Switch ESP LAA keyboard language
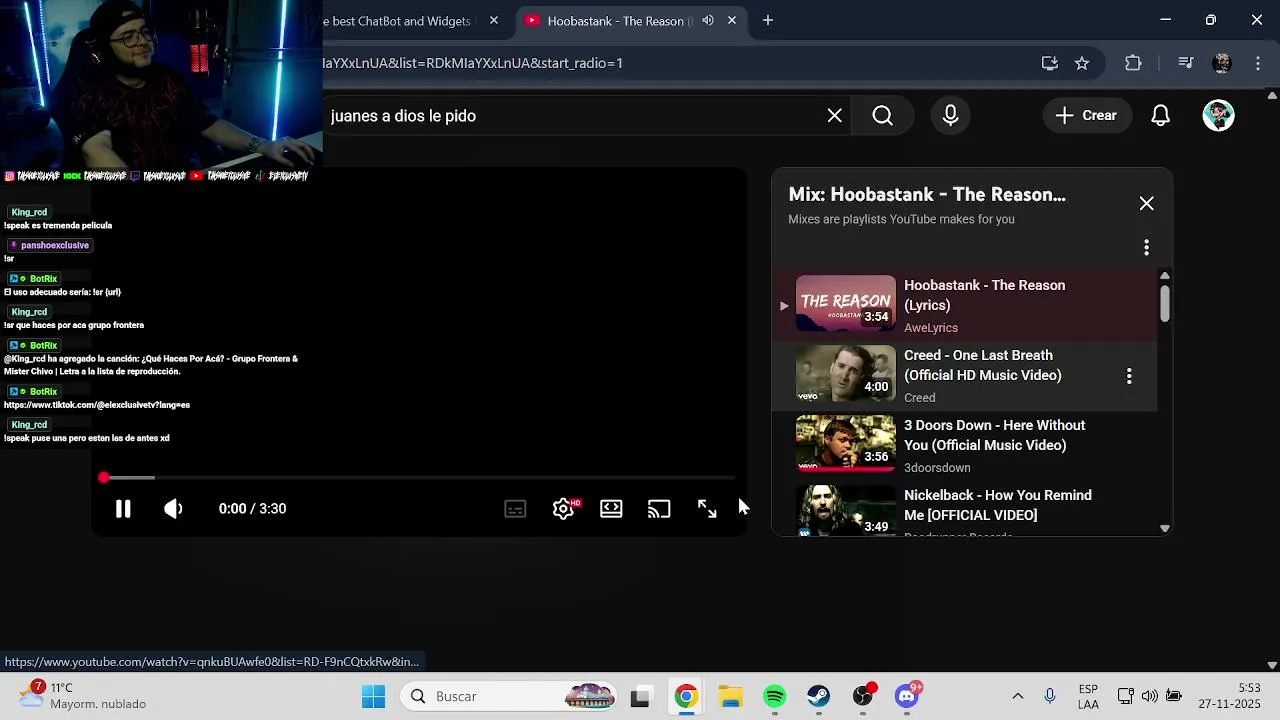 coord(1088,697)
